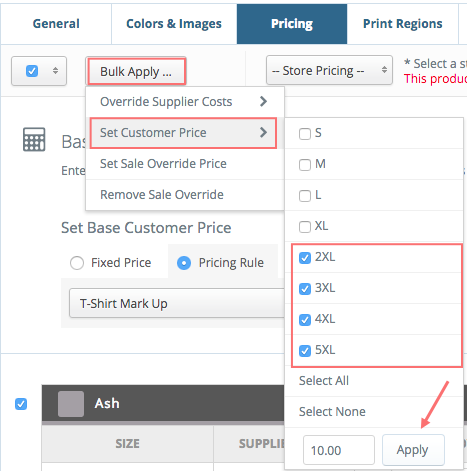Screen dimensions: 467x471
Task: Uncheck the Ash color row checkbox
Action: (x=21, y=404)
